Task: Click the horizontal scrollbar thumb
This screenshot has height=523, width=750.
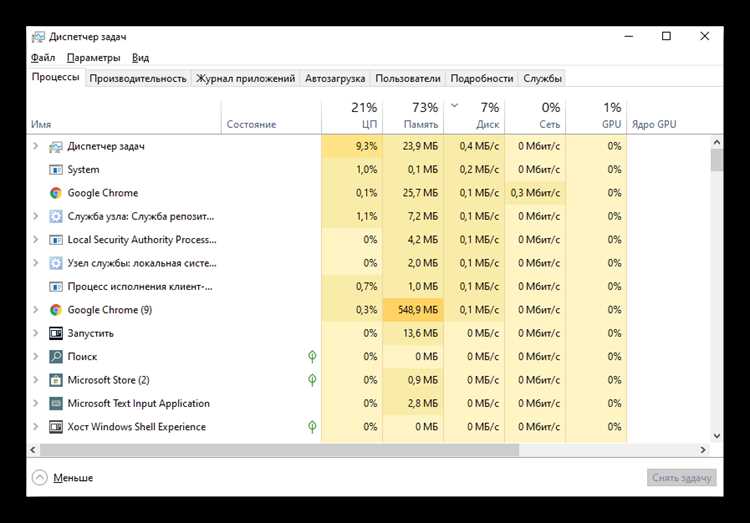Action: pyautogui.click(x=279, y=450)
